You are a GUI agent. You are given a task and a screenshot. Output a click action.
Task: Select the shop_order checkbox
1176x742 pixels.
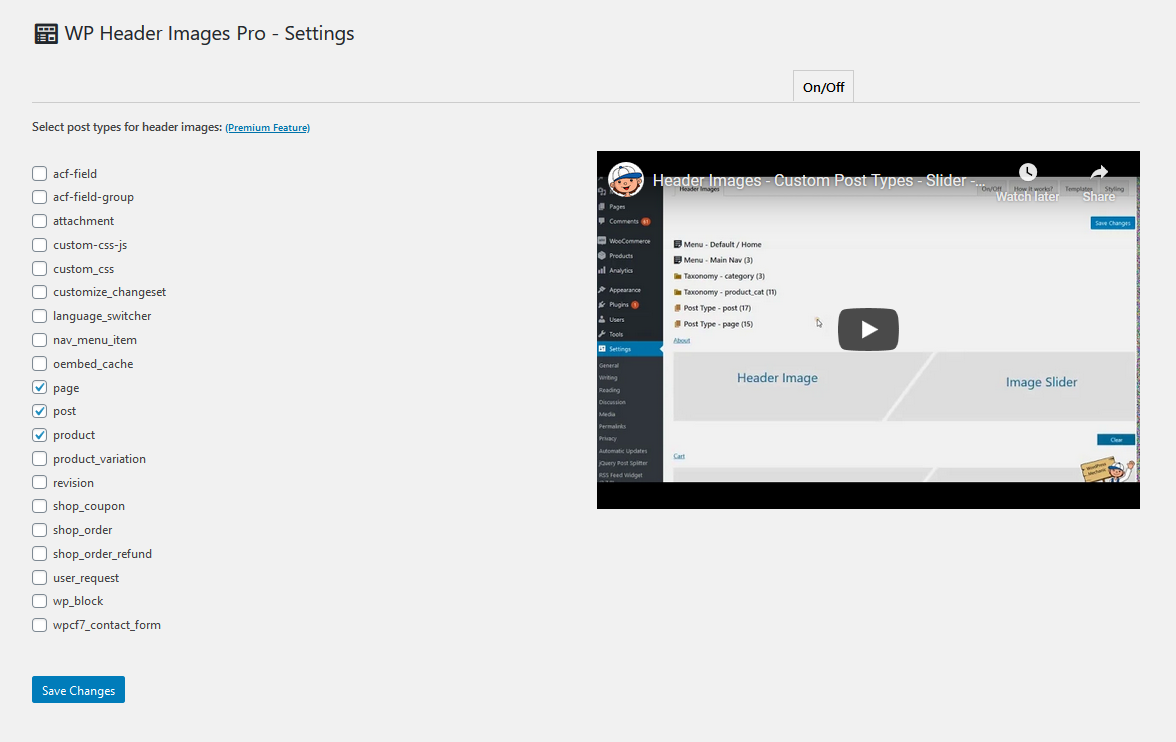click(40, 530)
